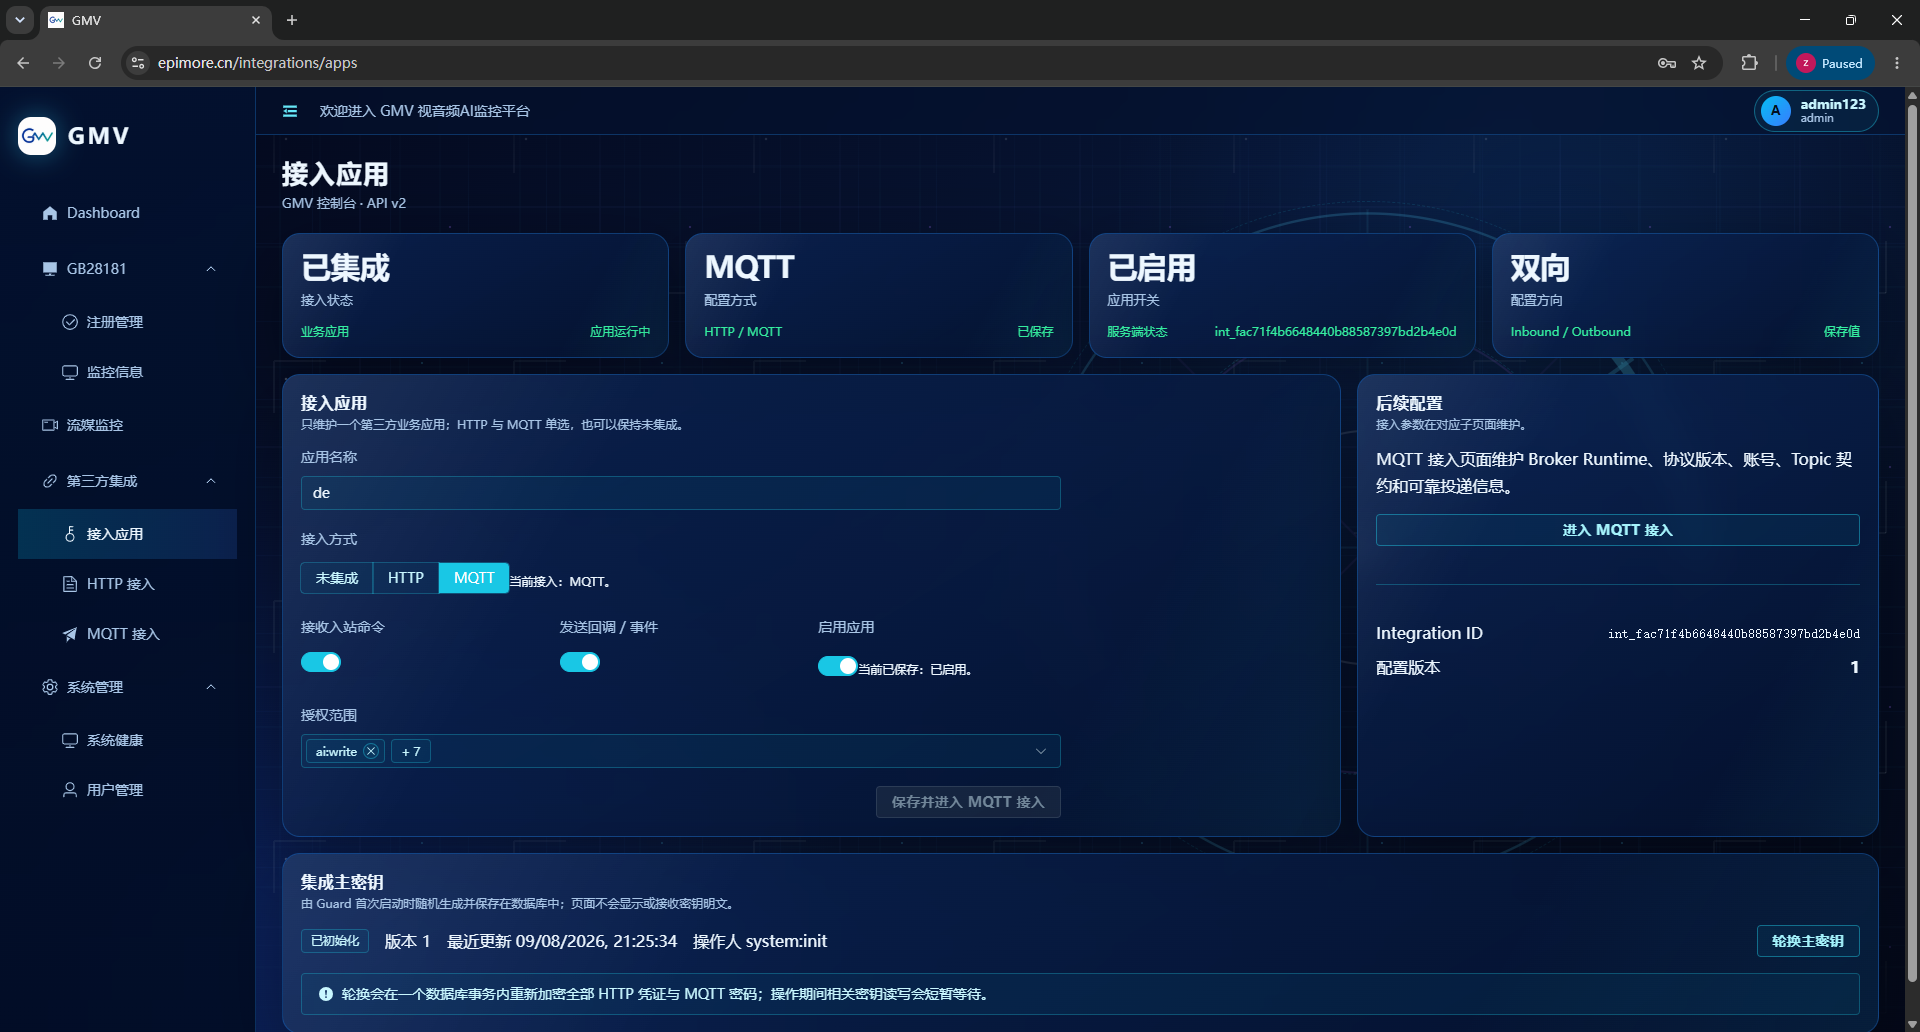This screenshot has width=1920, height=1032.
Task: Collapse the GB28181 menu chevron
Action: point(211,269)
